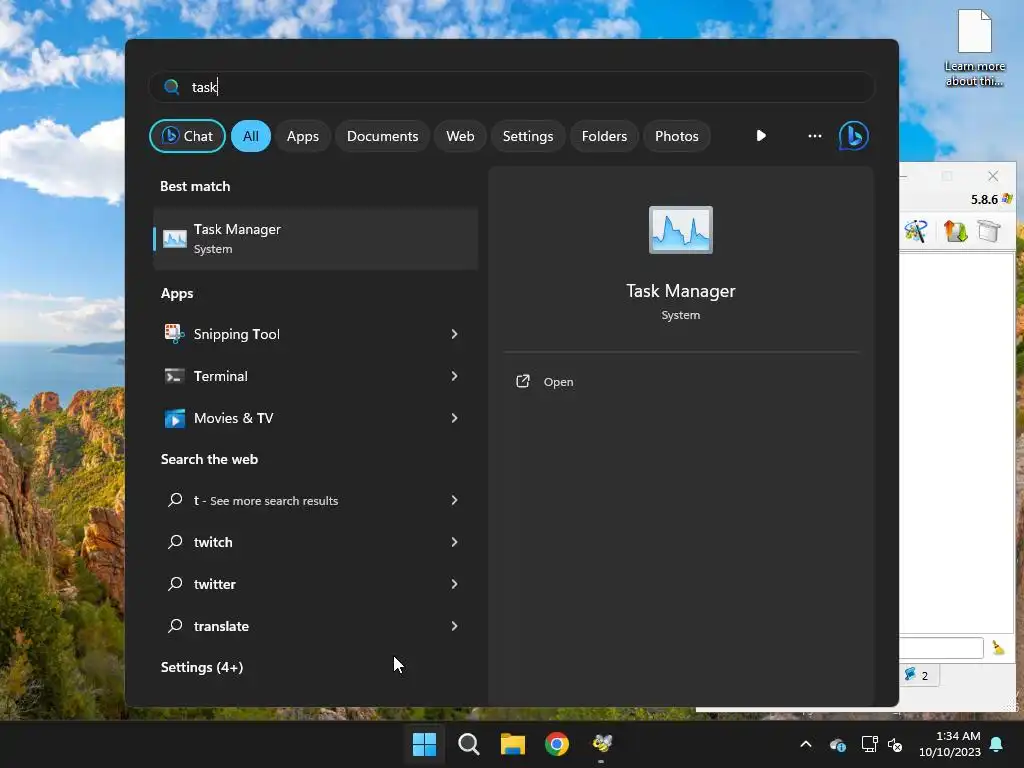The image size is (1024, 768).
Task: Expand Movies & TV result chevron
Action: tap(455, 418)
